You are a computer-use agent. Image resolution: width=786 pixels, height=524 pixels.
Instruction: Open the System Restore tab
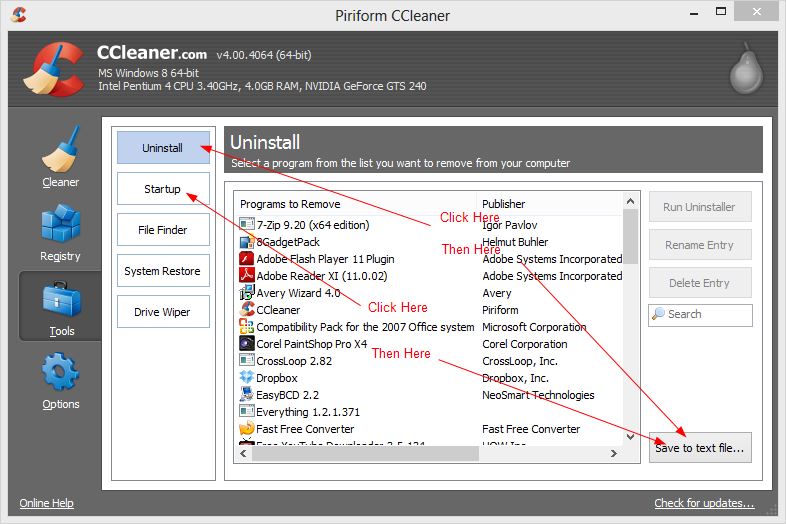coord(163,271)
